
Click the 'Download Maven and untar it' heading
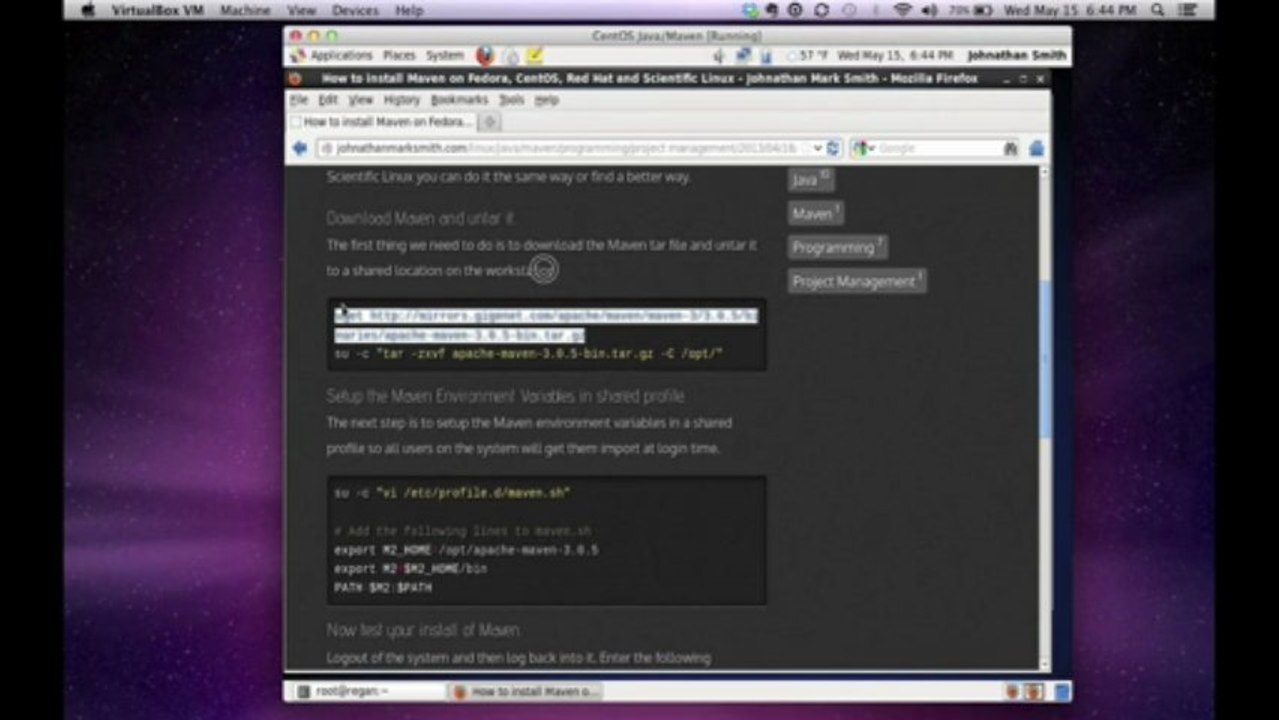coord(420,218)
